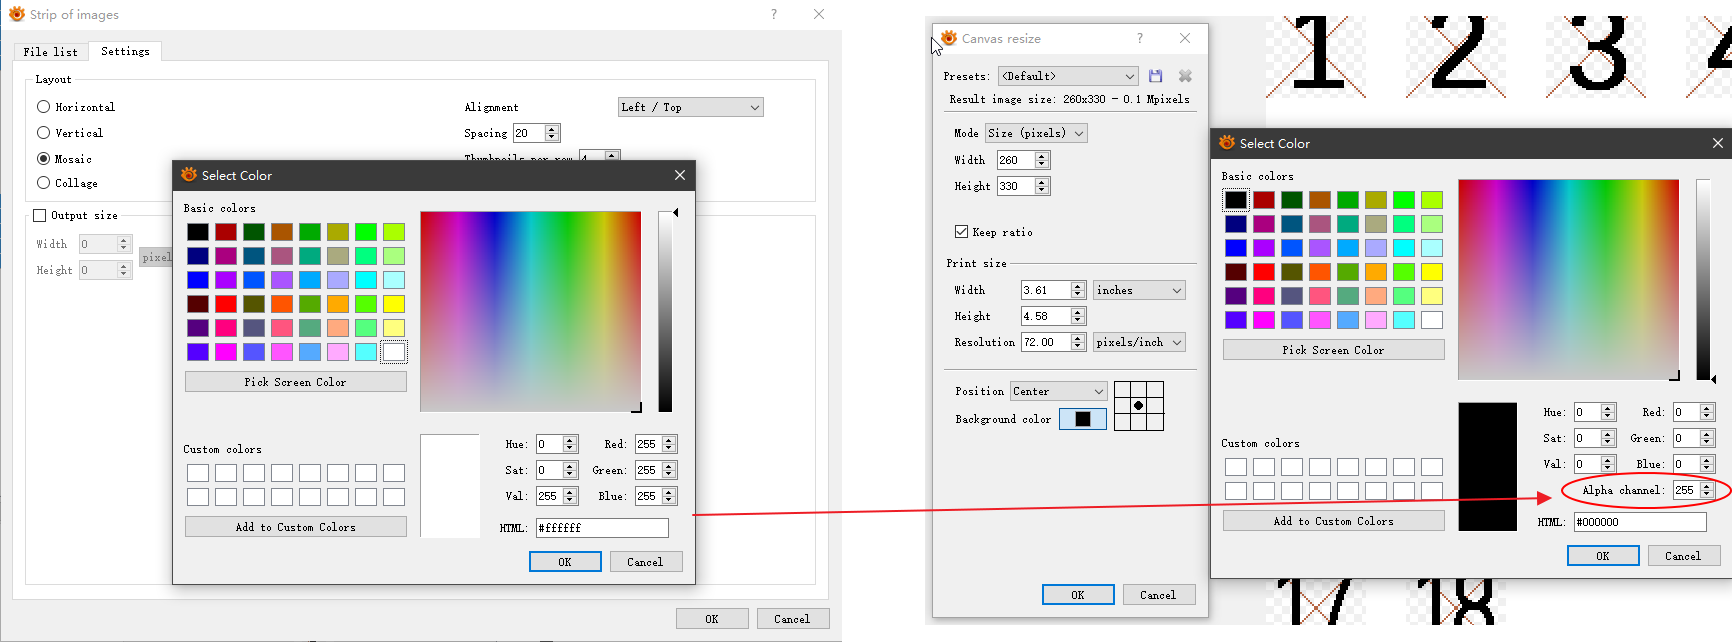Click Cancel in Strip of images dialog

(793, 619)
